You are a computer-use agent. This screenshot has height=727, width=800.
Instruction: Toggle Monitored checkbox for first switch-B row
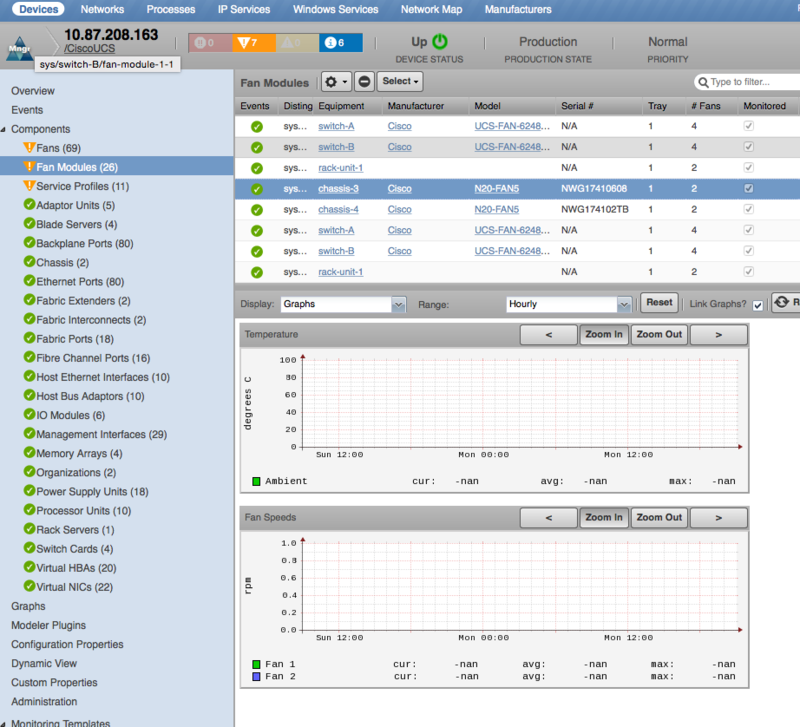point(748,147)
